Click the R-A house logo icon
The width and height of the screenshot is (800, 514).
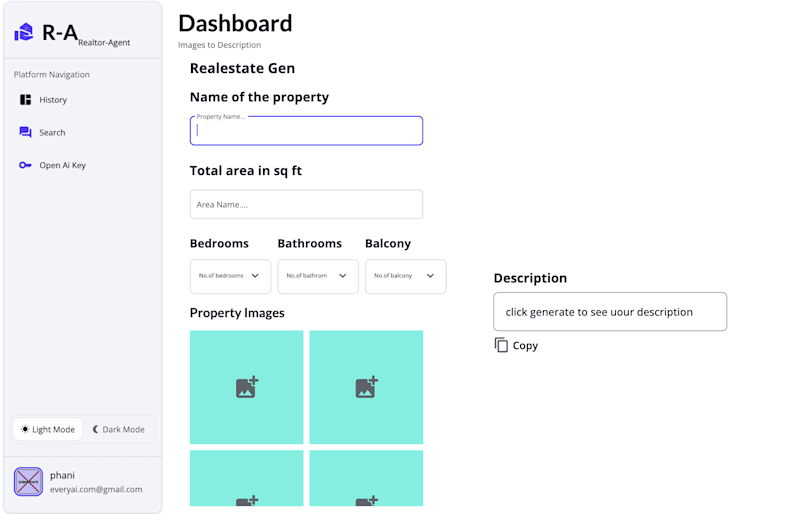coord(23,32)
